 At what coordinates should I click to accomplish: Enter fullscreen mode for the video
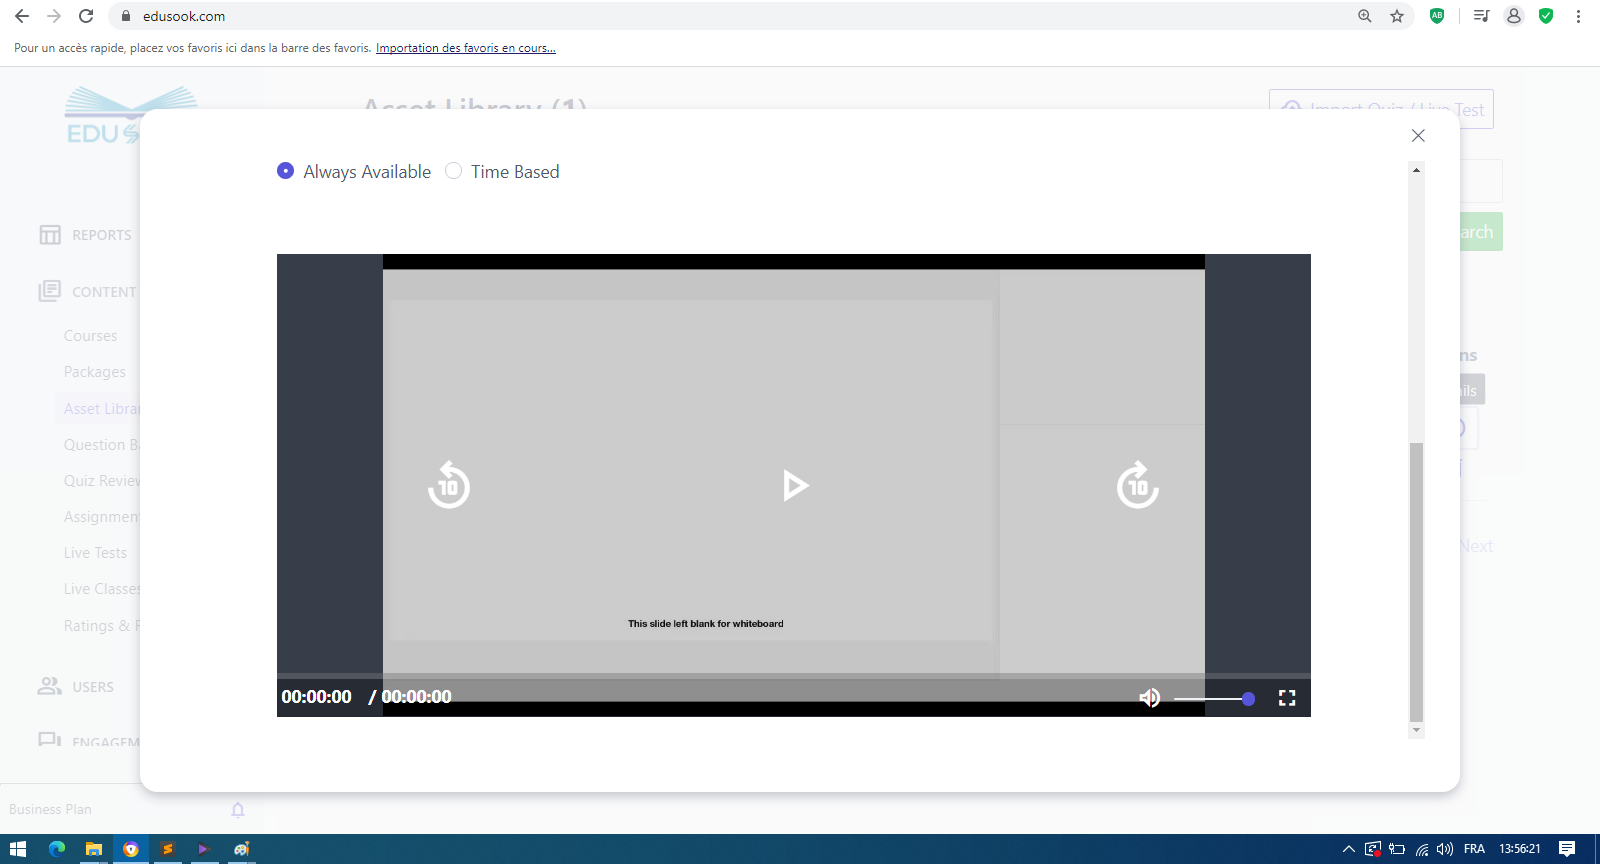pyautogui.click(x=1287, y=698)
